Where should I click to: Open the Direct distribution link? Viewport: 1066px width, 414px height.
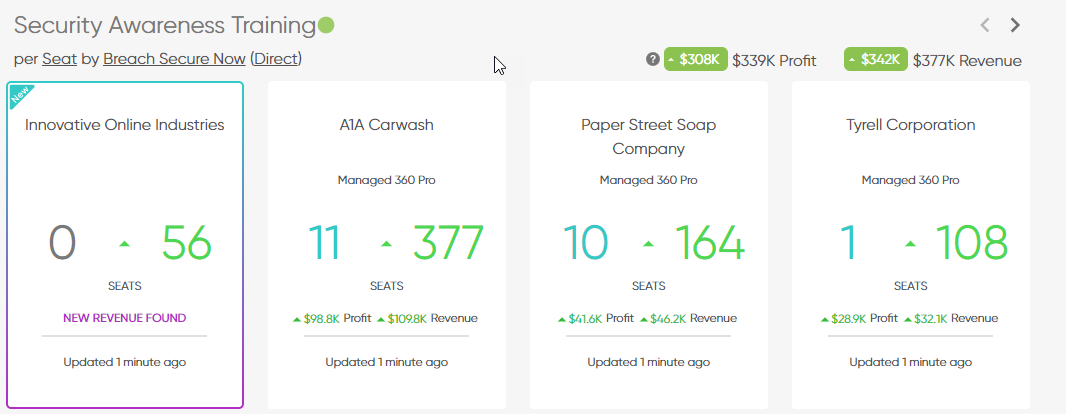[276, 59]
